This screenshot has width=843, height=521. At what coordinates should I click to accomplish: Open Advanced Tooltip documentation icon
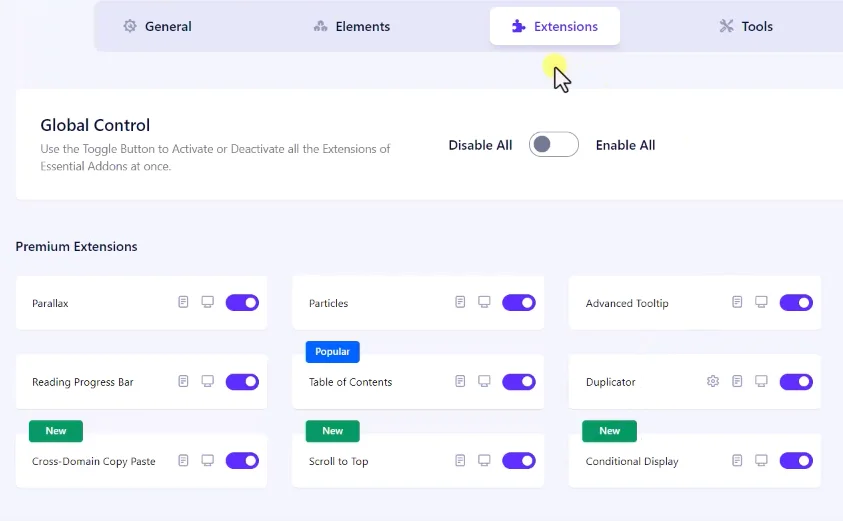pyautogui.click(x=737, y=302)
